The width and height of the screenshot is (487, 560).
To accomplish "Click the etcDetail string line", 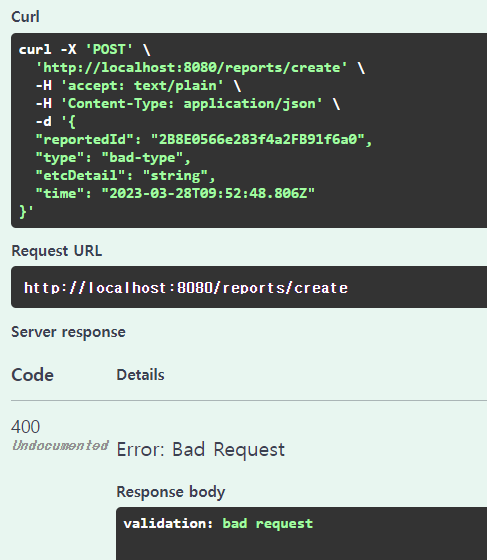I will coord(125,176).
